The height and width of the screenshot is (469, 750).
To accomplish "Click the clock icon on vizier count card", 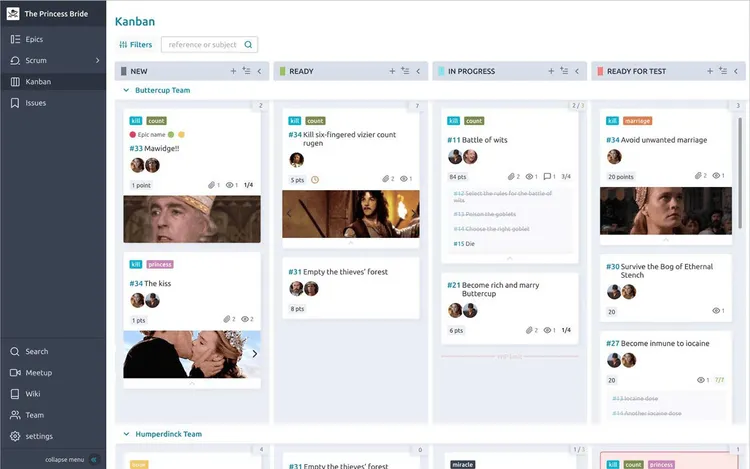I will point(315,180).
